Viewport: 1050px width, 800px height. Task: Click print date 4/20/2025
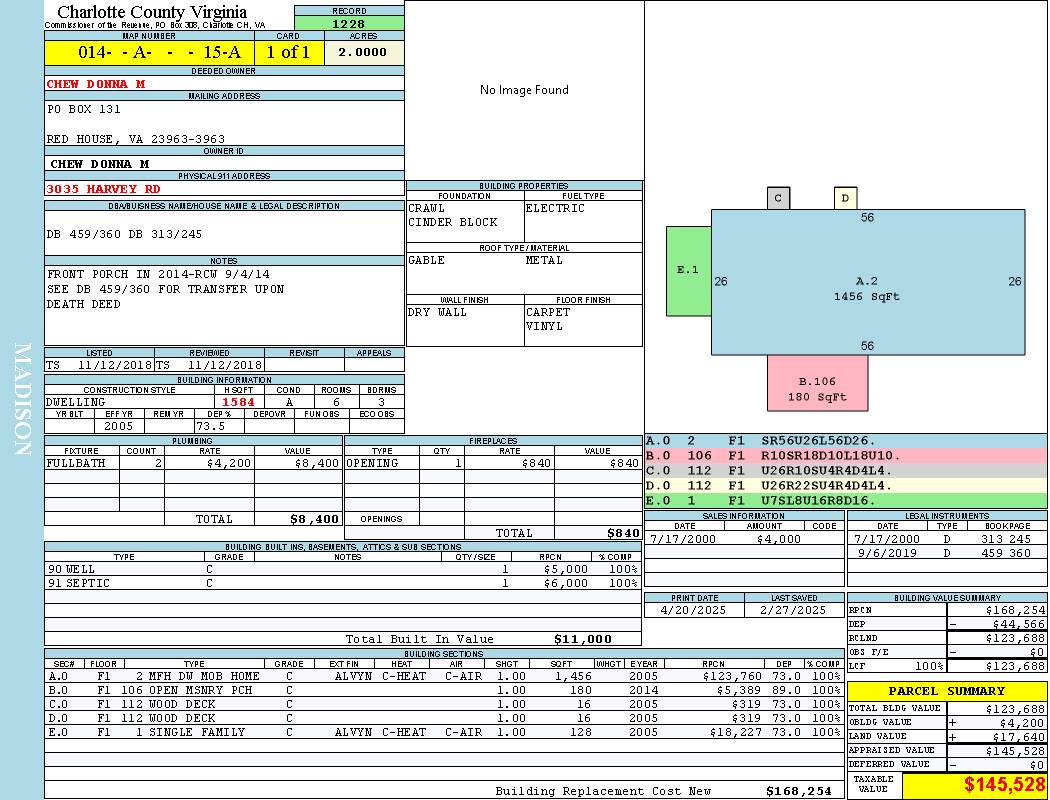pyautogui.click(x=692, y=611)
